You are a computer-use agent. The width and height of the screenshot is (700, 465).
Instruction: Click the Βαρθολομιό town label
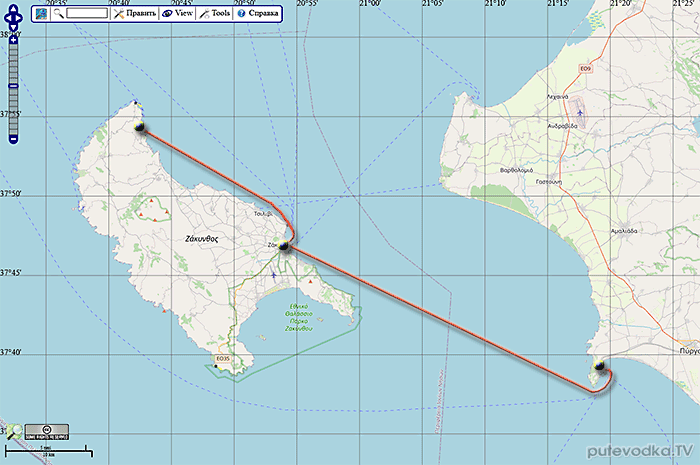pyautogui.click(x=517, y=170)
